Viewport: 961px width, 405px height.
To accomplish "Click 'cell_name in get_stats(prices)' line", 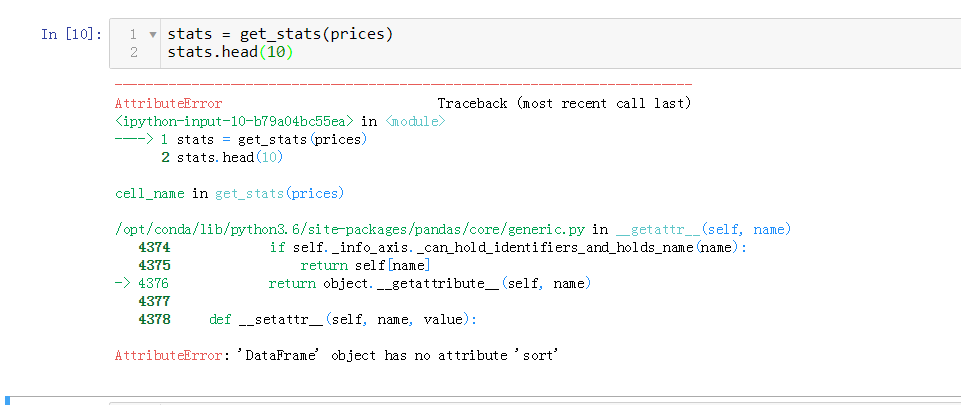I will tap(229, 193).
